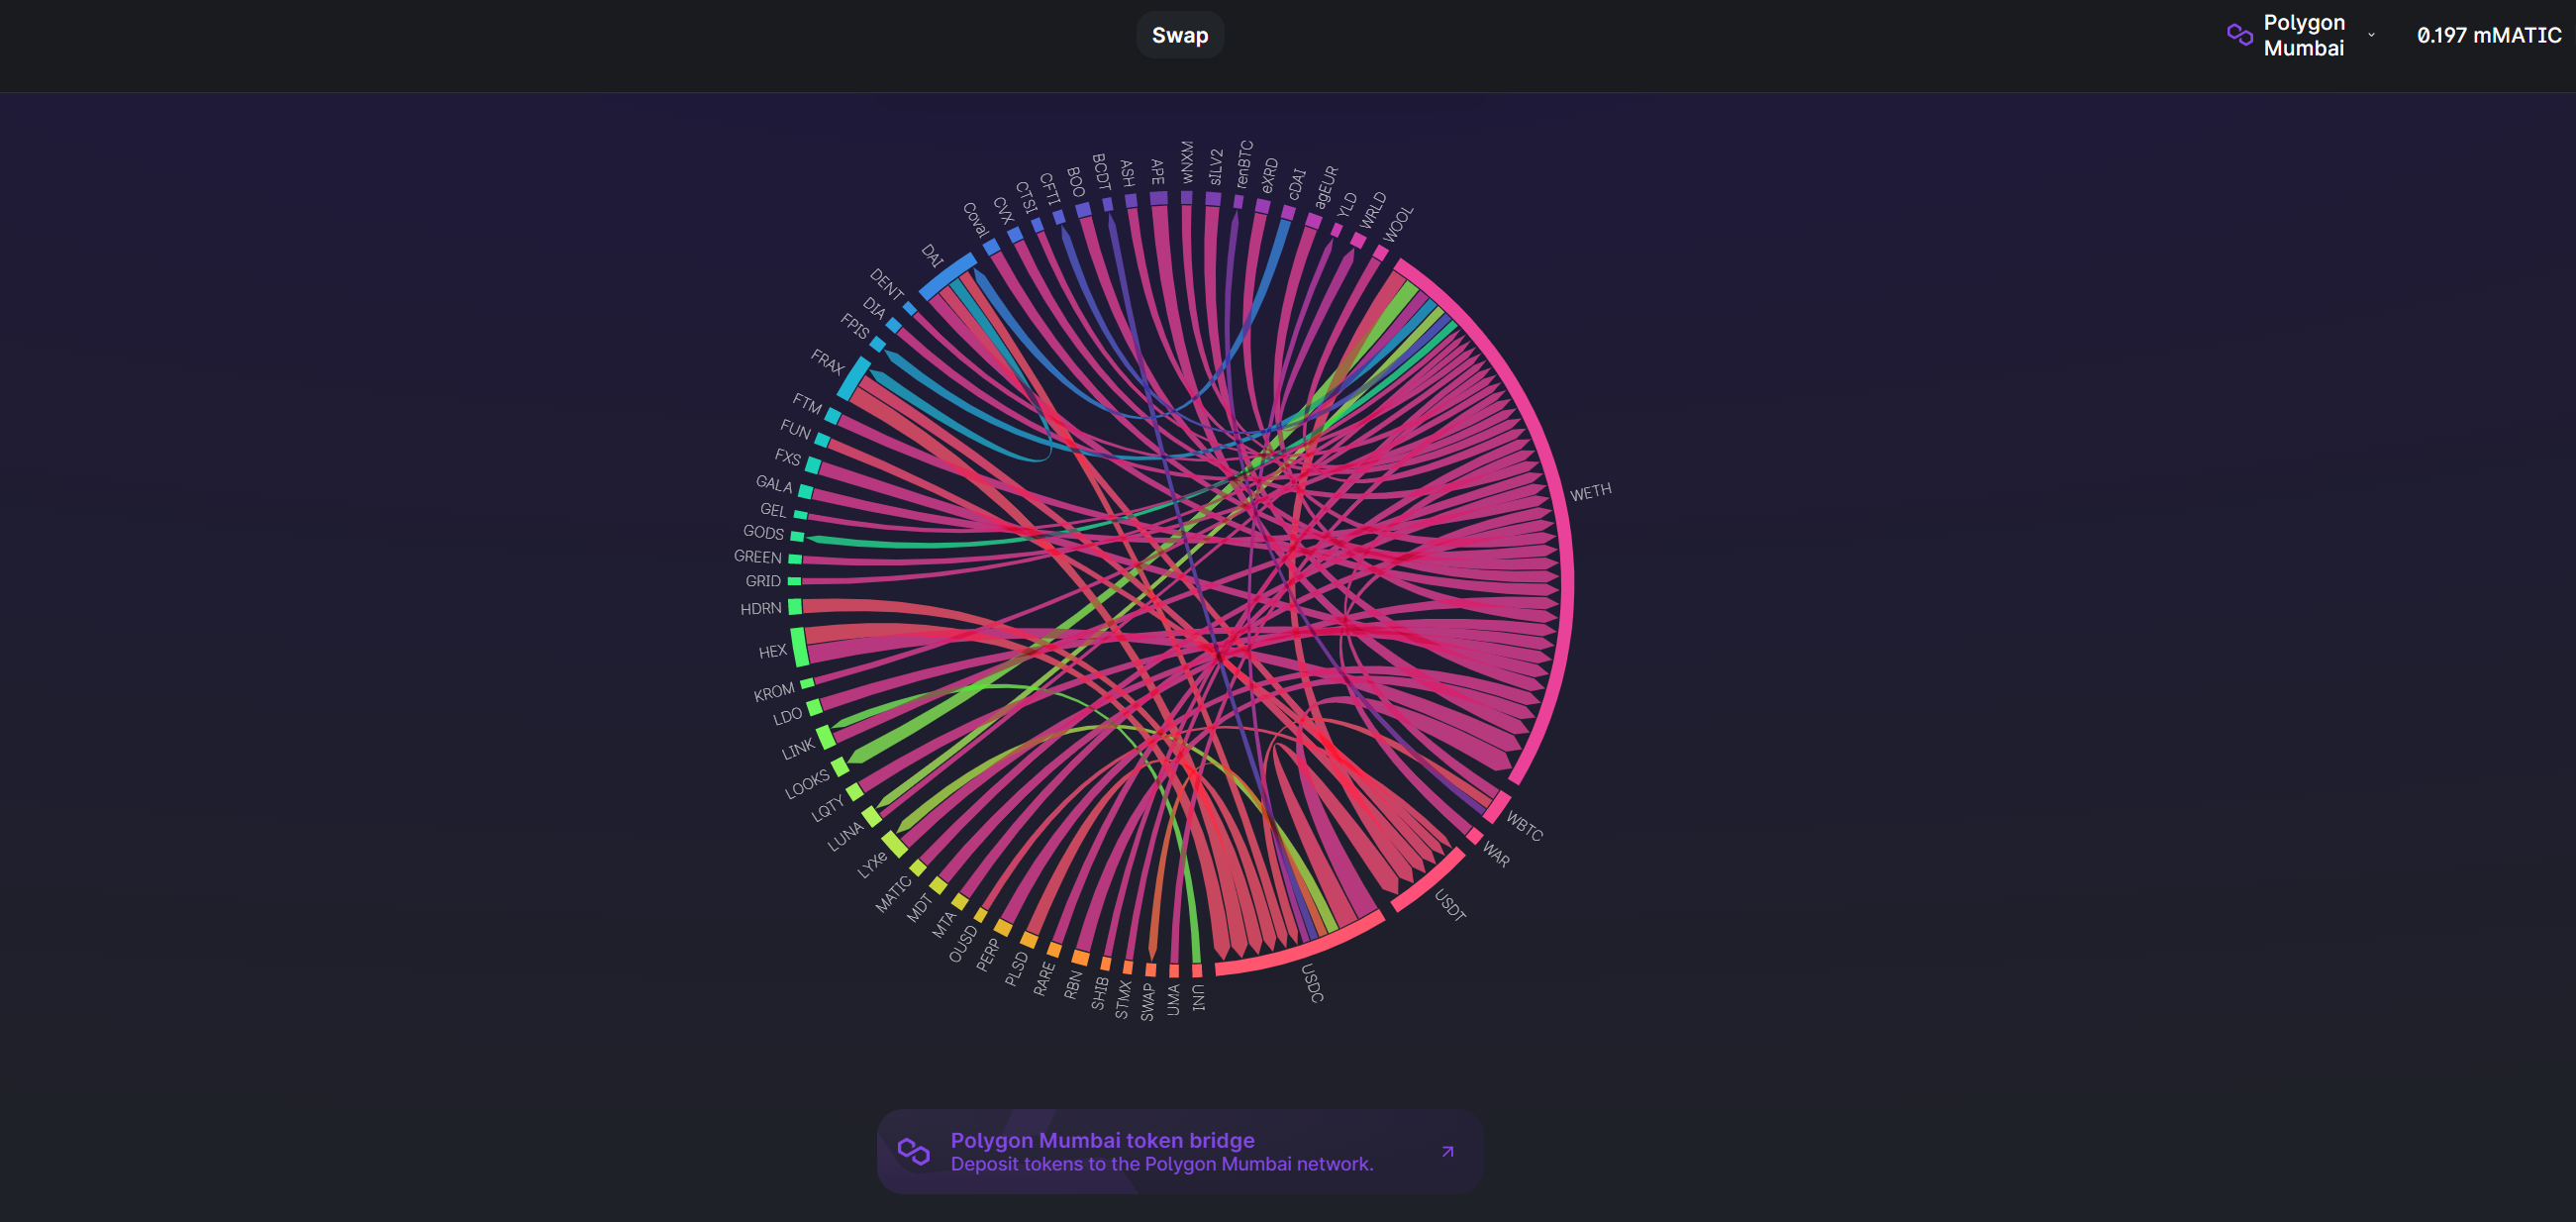The height and width of the screenshot is (1222, 2576).
Task: Click the Polygon logo in header
Action: (x=2239, y=35)
